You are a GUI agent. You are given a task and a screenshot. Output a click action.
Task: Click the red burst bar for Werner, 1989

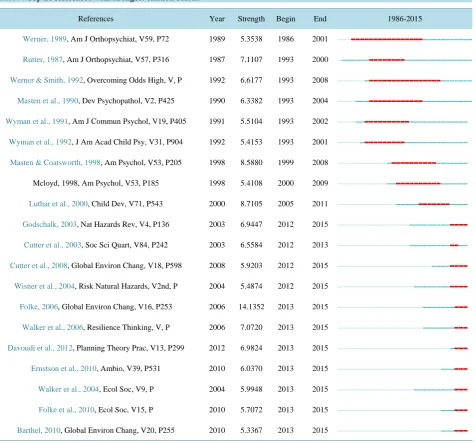point(387,39)
